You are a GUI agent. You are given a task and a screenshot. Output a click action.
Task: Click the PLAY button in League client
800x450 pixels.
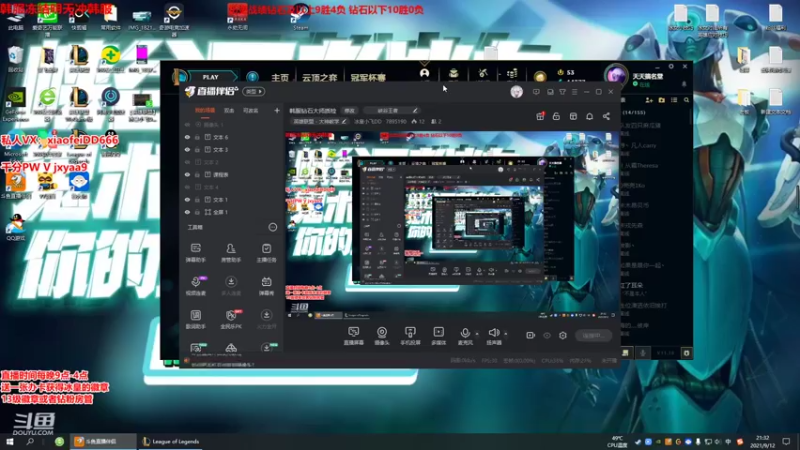210,77
